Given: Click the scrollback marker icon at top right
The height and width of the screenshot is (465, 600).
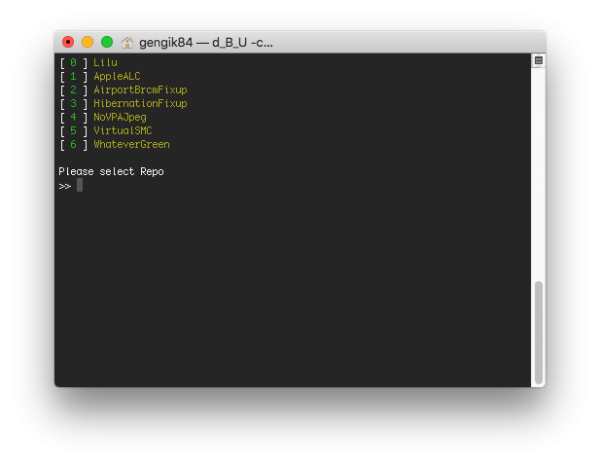Looking at the screenshot, I should [538, 60].
